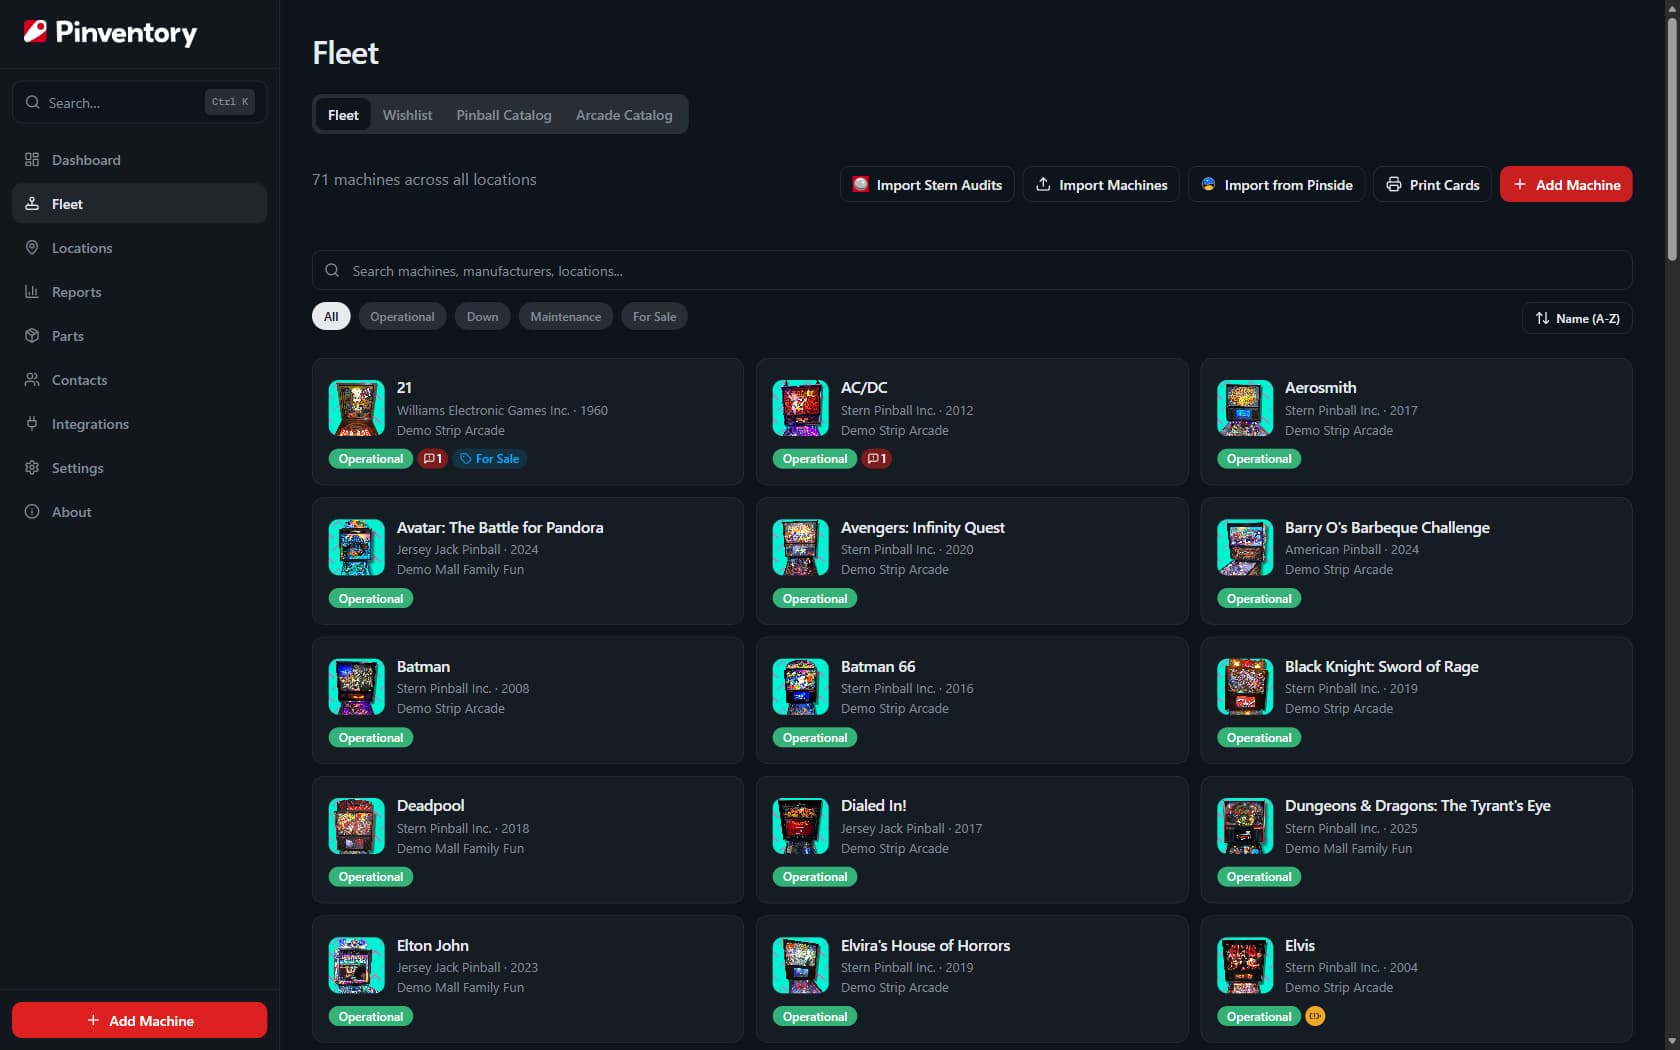
Task: Open the Avengers: Infinity Quest title
Action: click(922, 527)
